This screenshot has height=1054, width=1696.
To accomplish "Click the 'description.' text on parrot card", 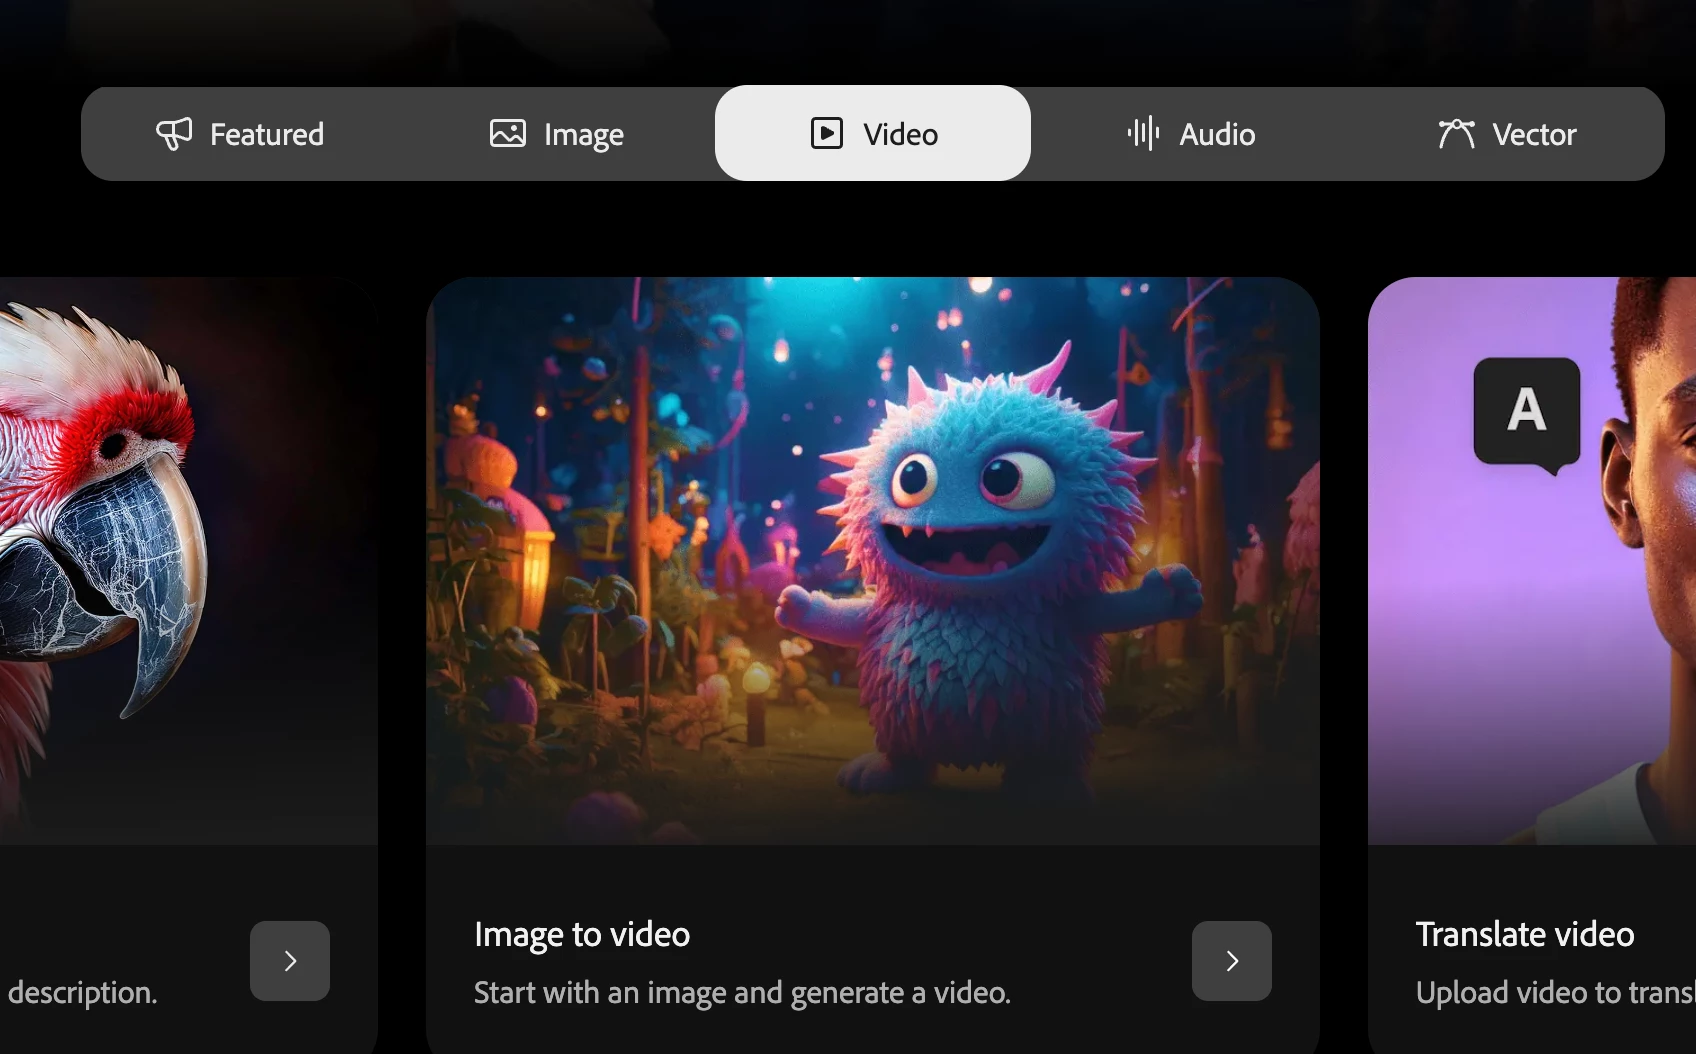I will coord(82,993).
